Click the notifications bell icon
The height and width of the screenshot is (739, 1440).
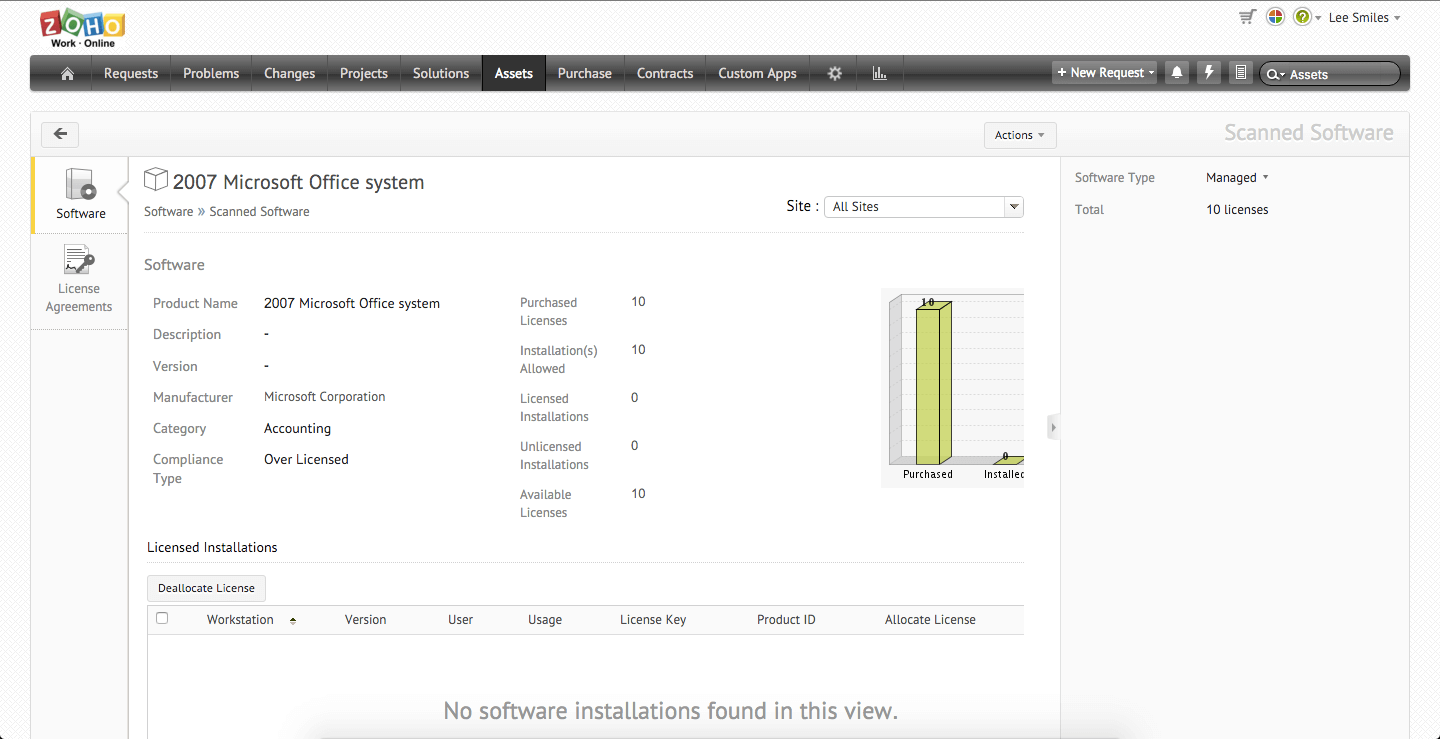(x=1177, y=73)
